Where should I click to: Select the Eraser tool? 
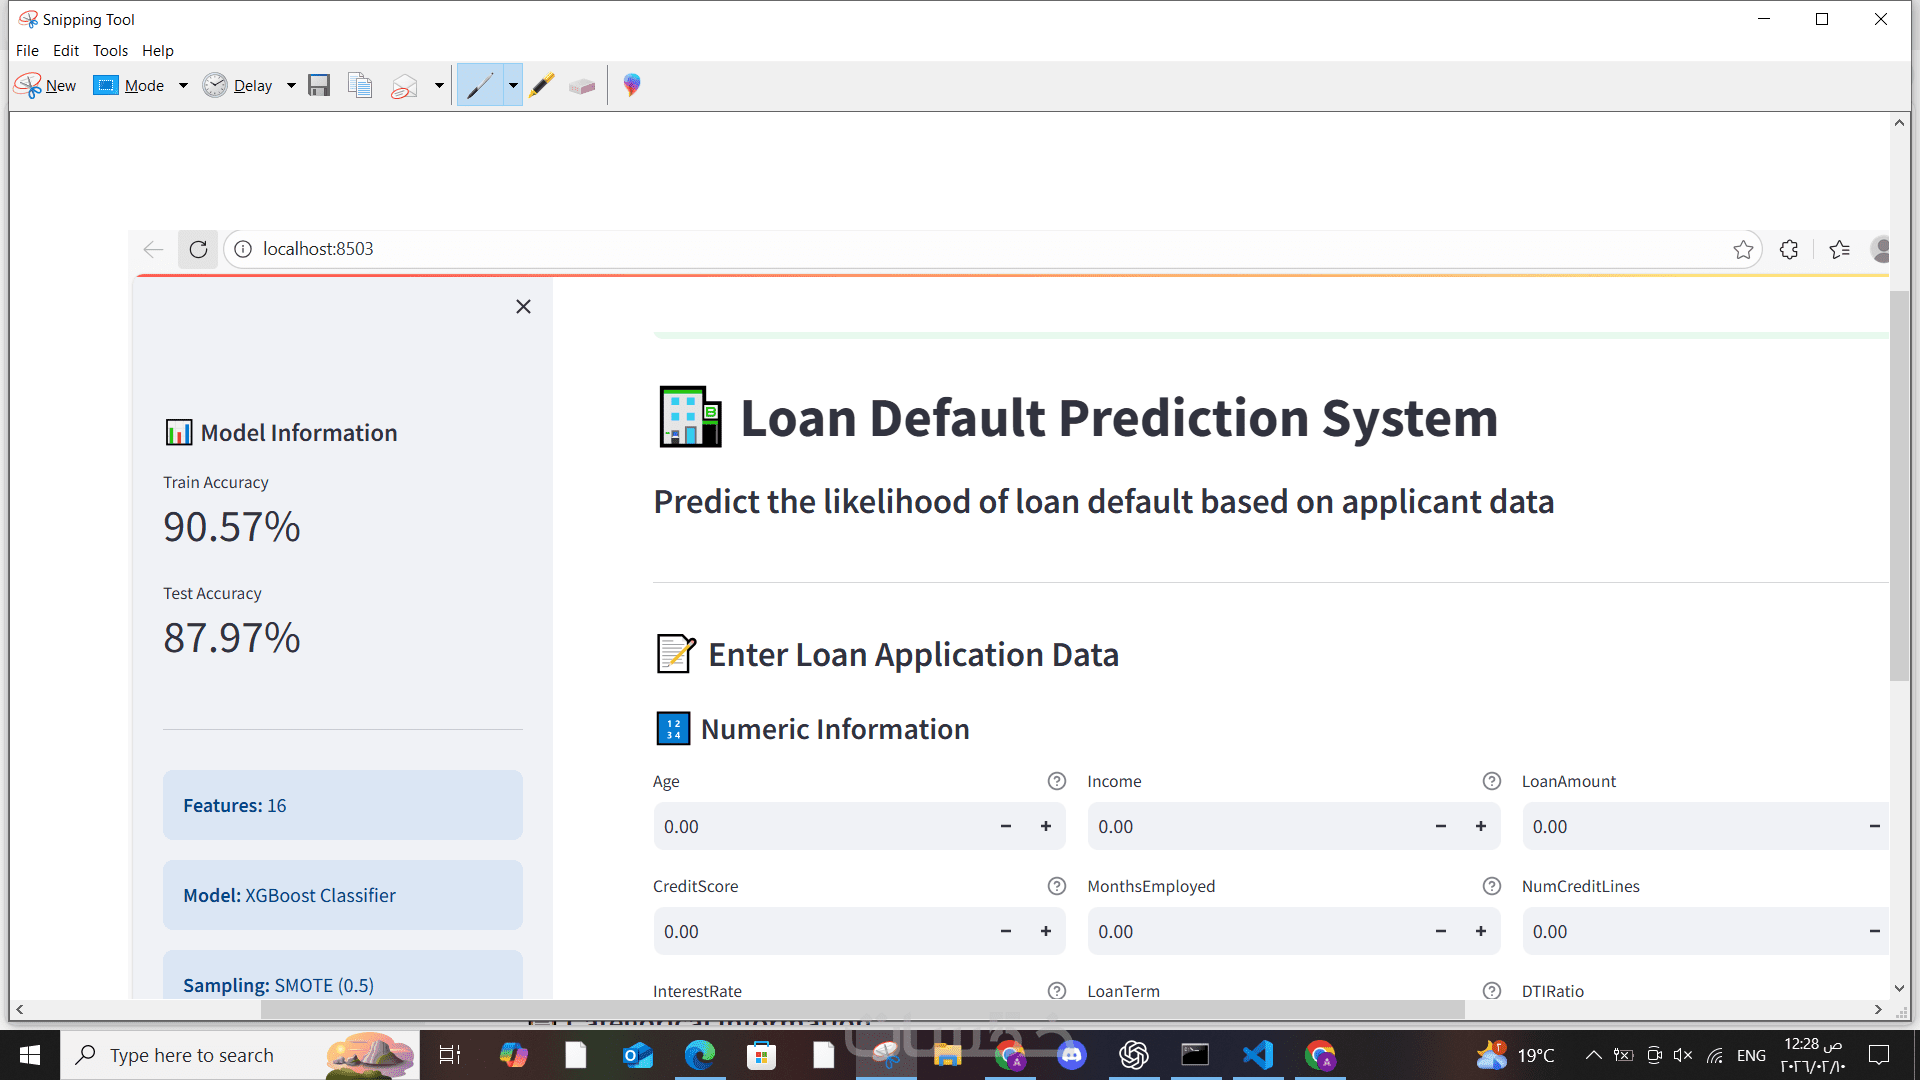pyautogui.click(x=582, y=86)
